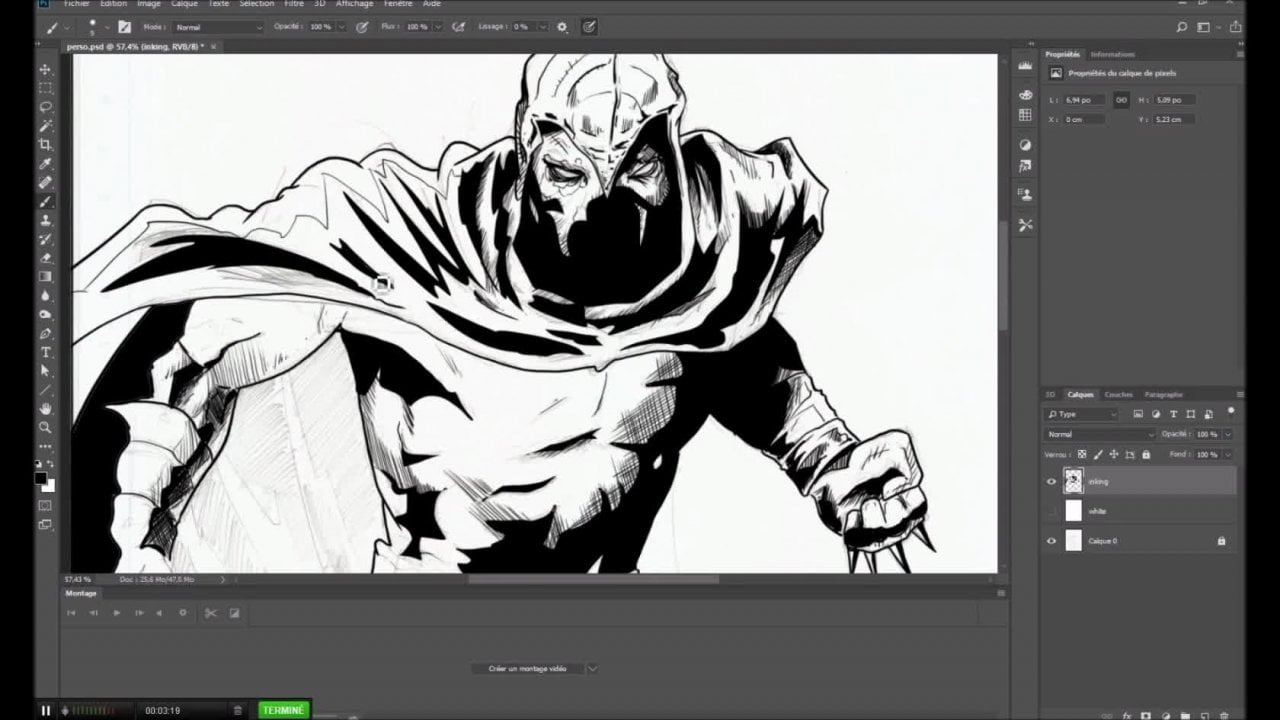The image size is (1280, 720).
Task: Open the brush Mode dropdown in options bar
Action: (x=217, y=27)
